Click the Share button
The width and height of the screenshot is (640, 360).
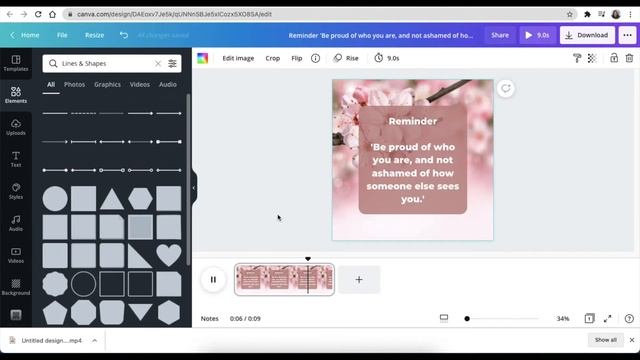[x=500, y=36]
